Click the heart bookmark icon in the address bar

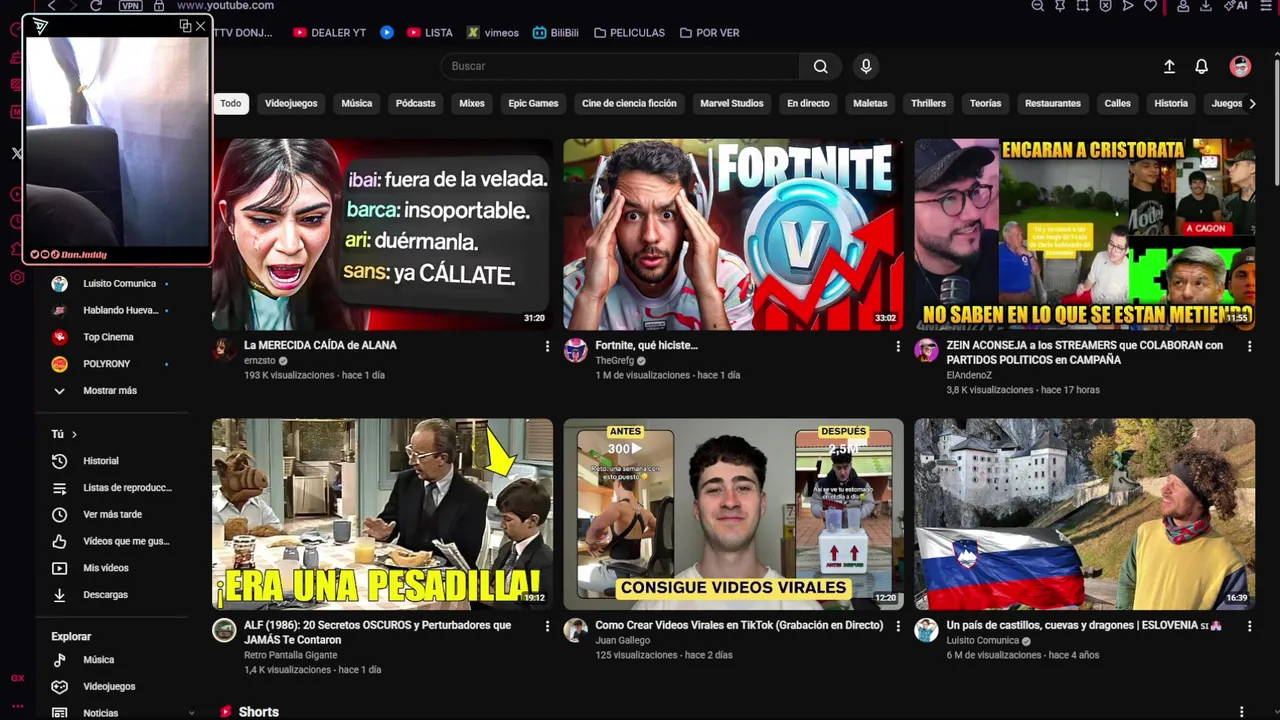[1151, 6]
